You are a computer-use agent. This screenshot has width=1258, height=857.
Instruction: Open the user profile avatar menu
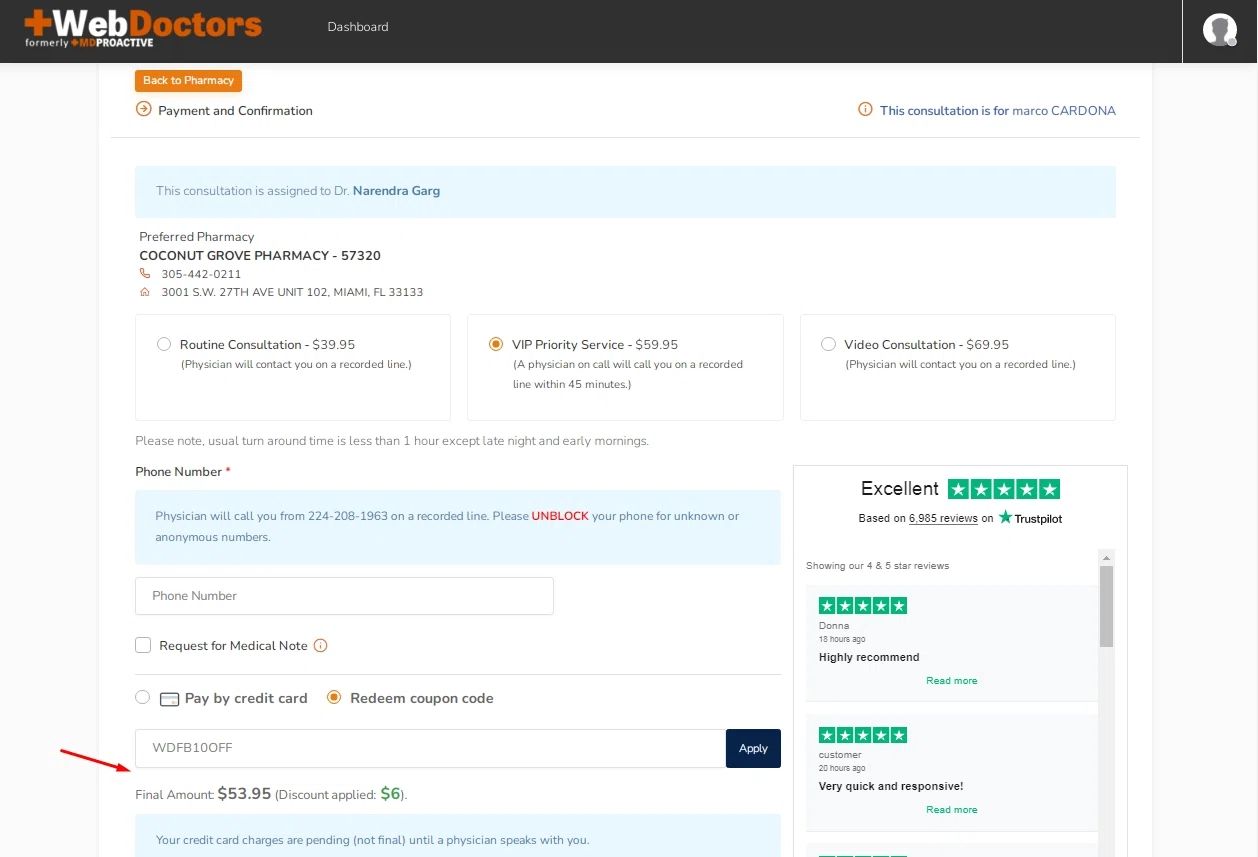1220,30
